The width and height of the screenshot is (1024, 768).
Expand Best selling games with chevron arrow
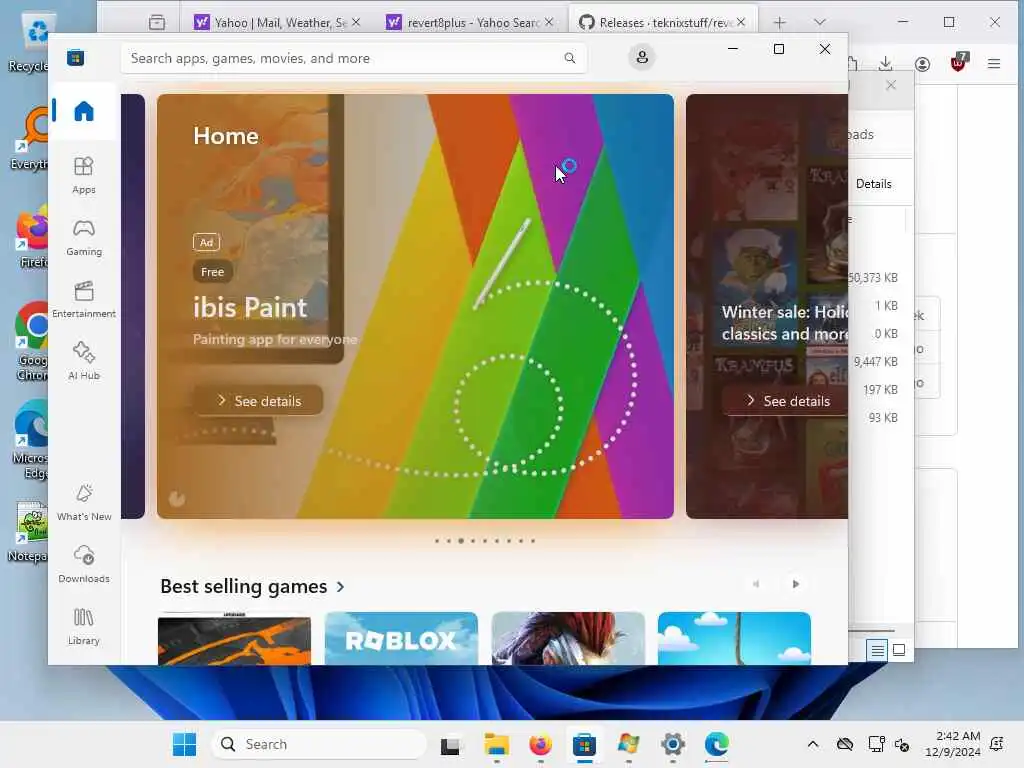pos(340,587)
